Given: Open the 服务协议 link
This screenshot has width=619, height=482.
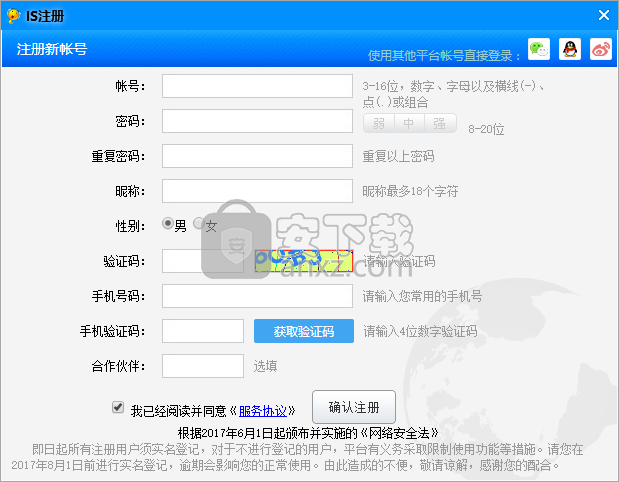Looking at the screenshot, I should tap(262, 410).
